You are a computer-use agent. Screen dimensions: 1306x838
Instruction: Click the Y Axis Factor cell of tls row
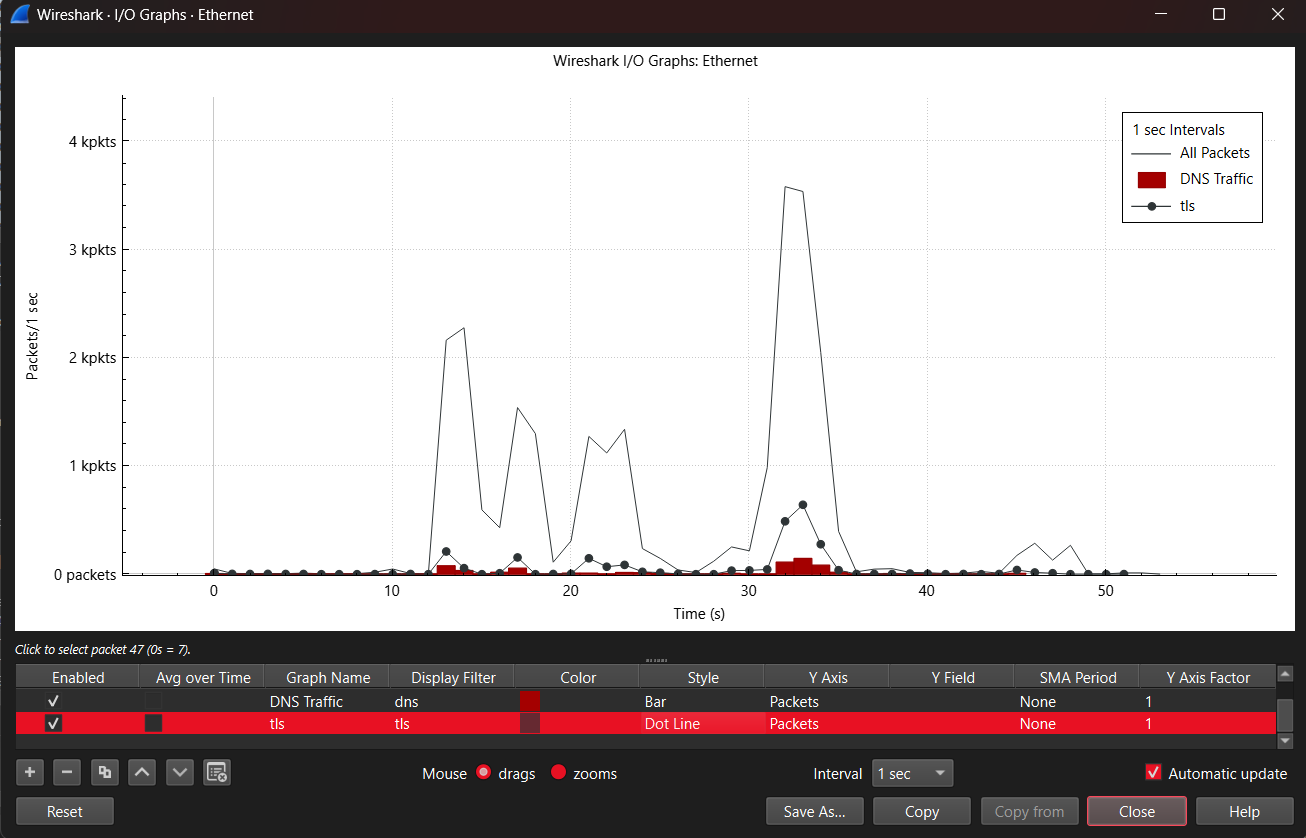click(1207, 724)
